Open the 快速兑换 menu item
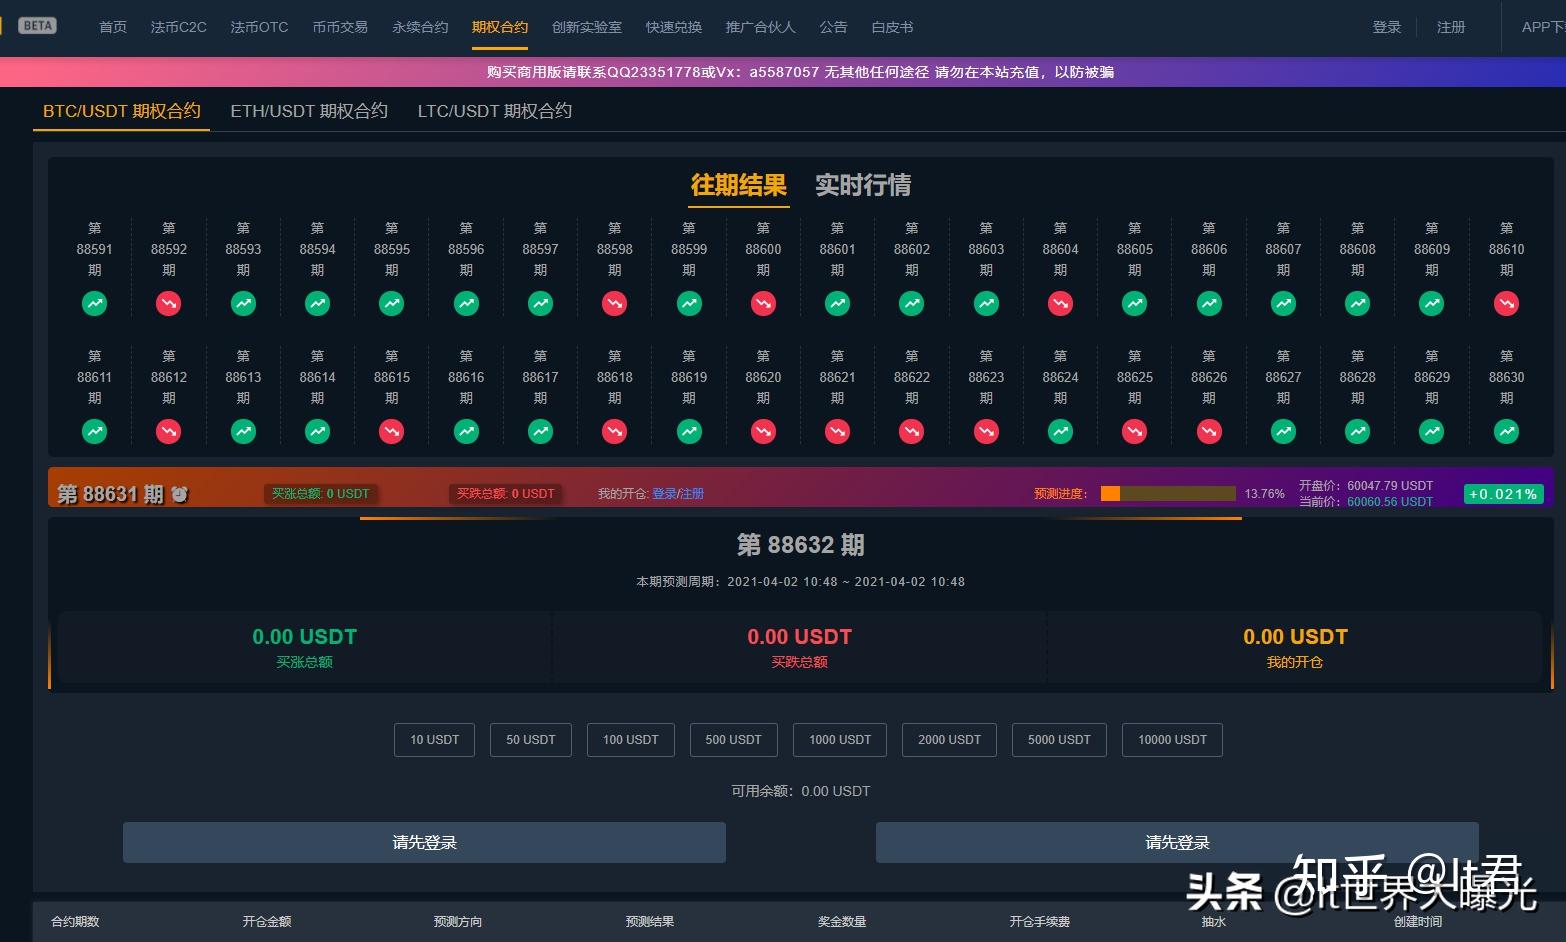 coord(674,27)
